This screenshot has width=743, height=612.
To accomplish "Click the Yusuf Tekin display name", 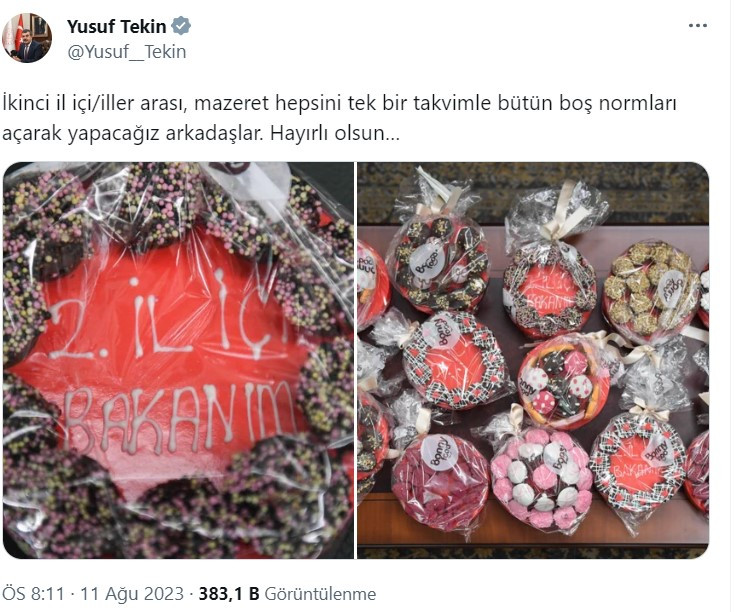I will pyautogui.click(x=117, y=26).
